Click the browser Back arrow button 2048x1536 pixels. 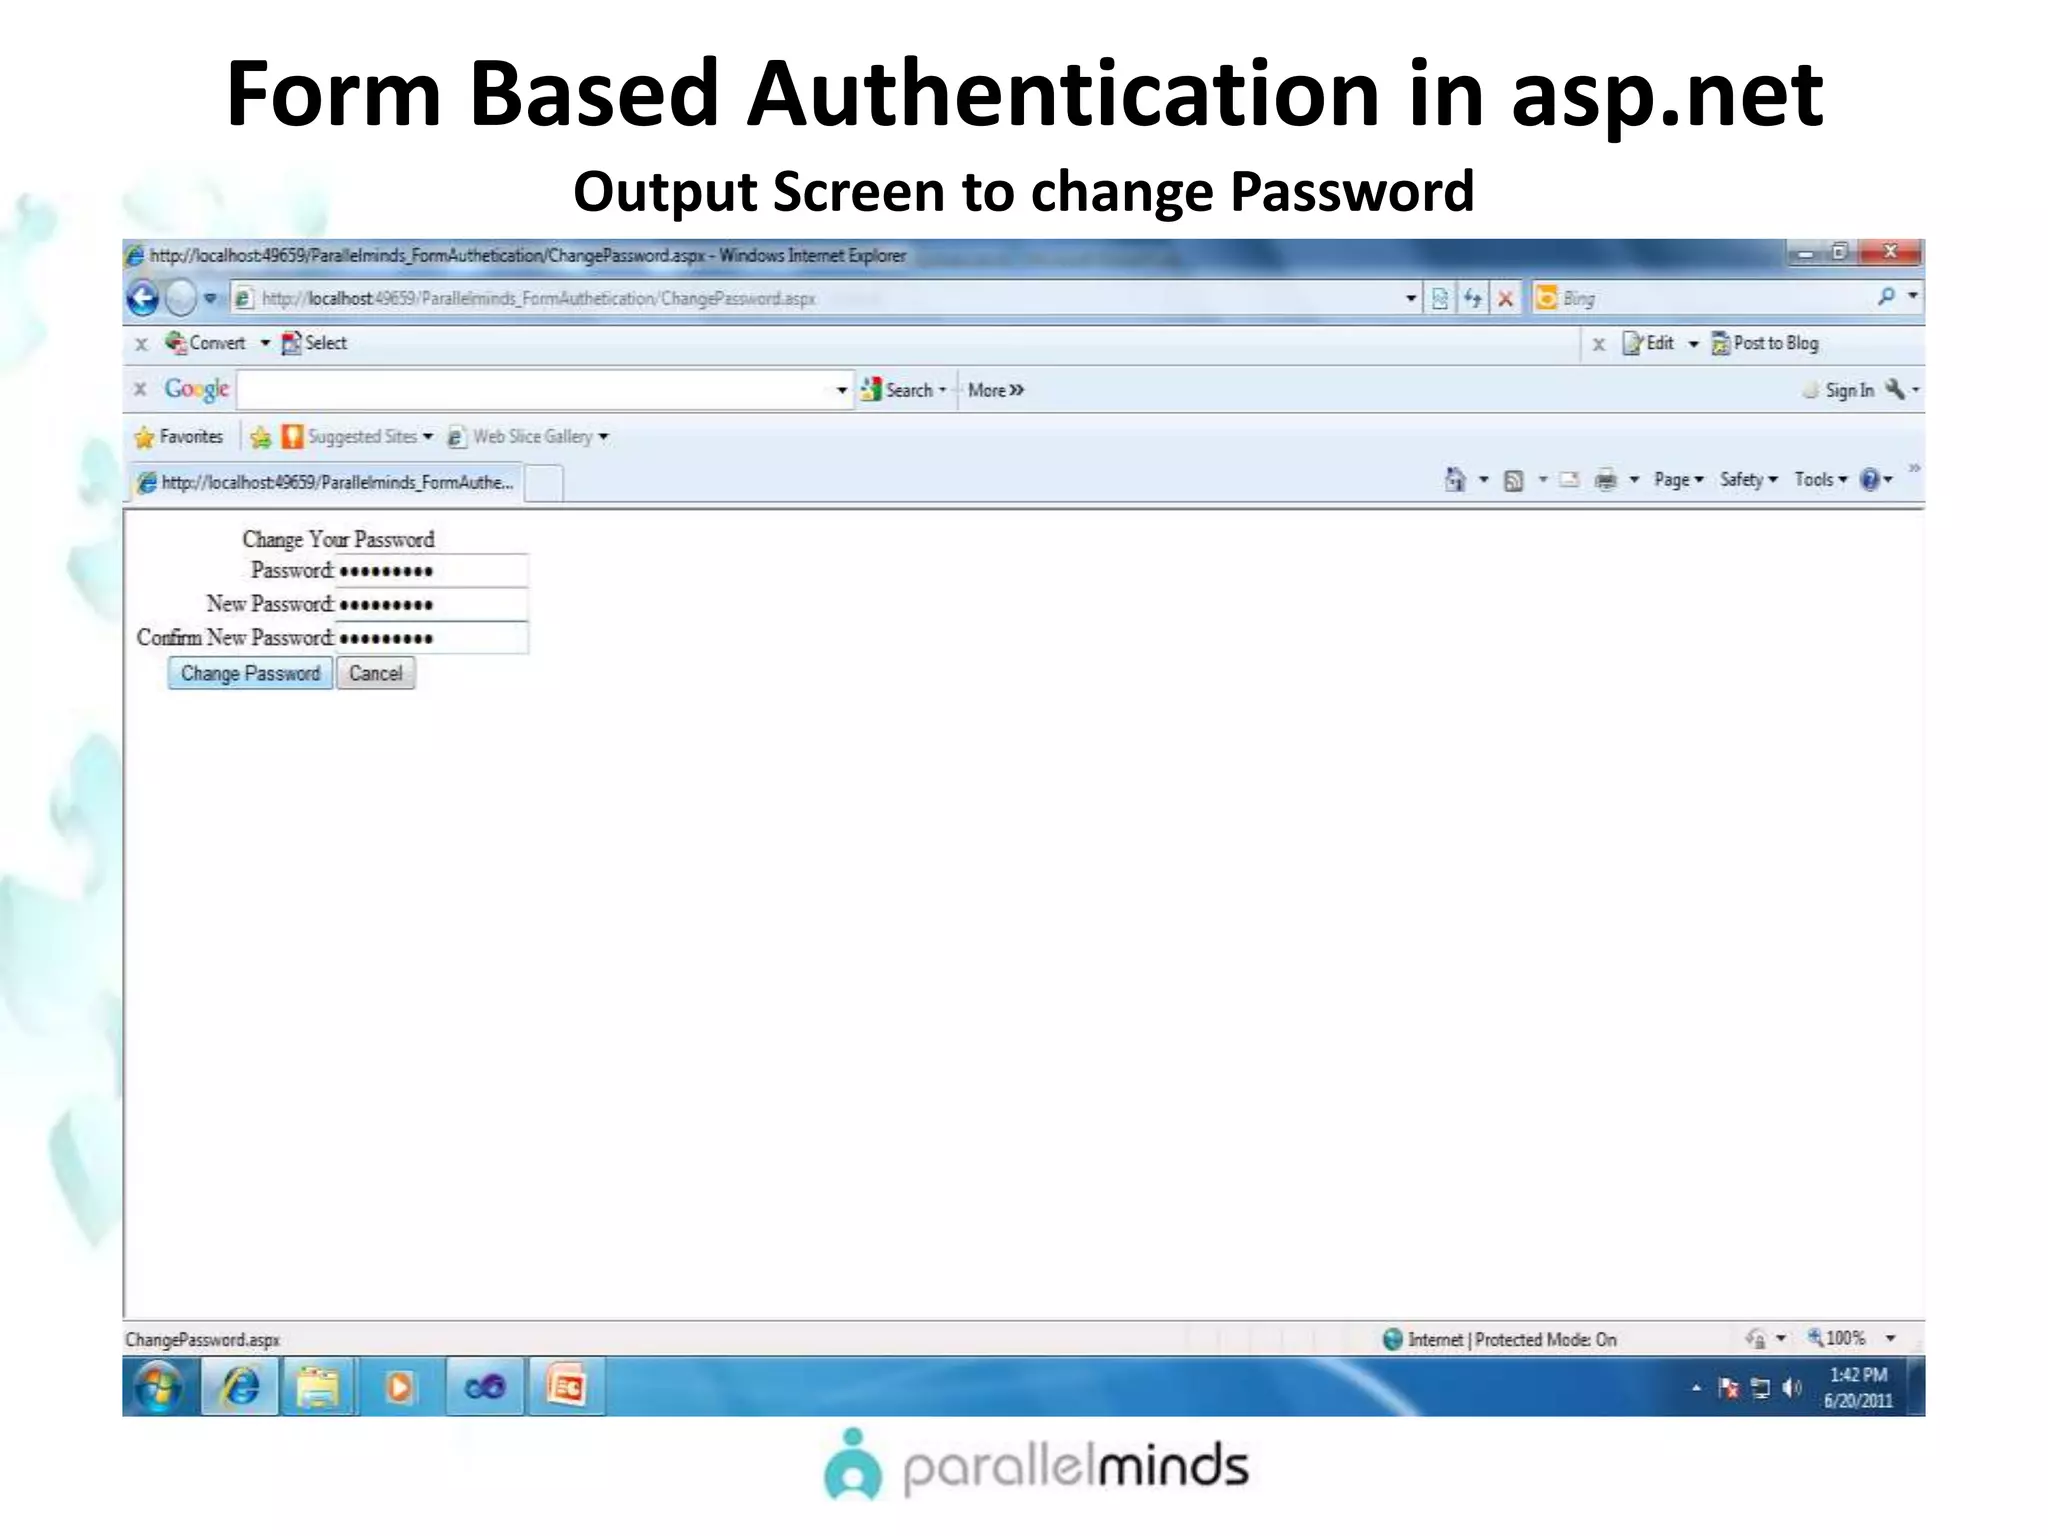tap(143, 298)
